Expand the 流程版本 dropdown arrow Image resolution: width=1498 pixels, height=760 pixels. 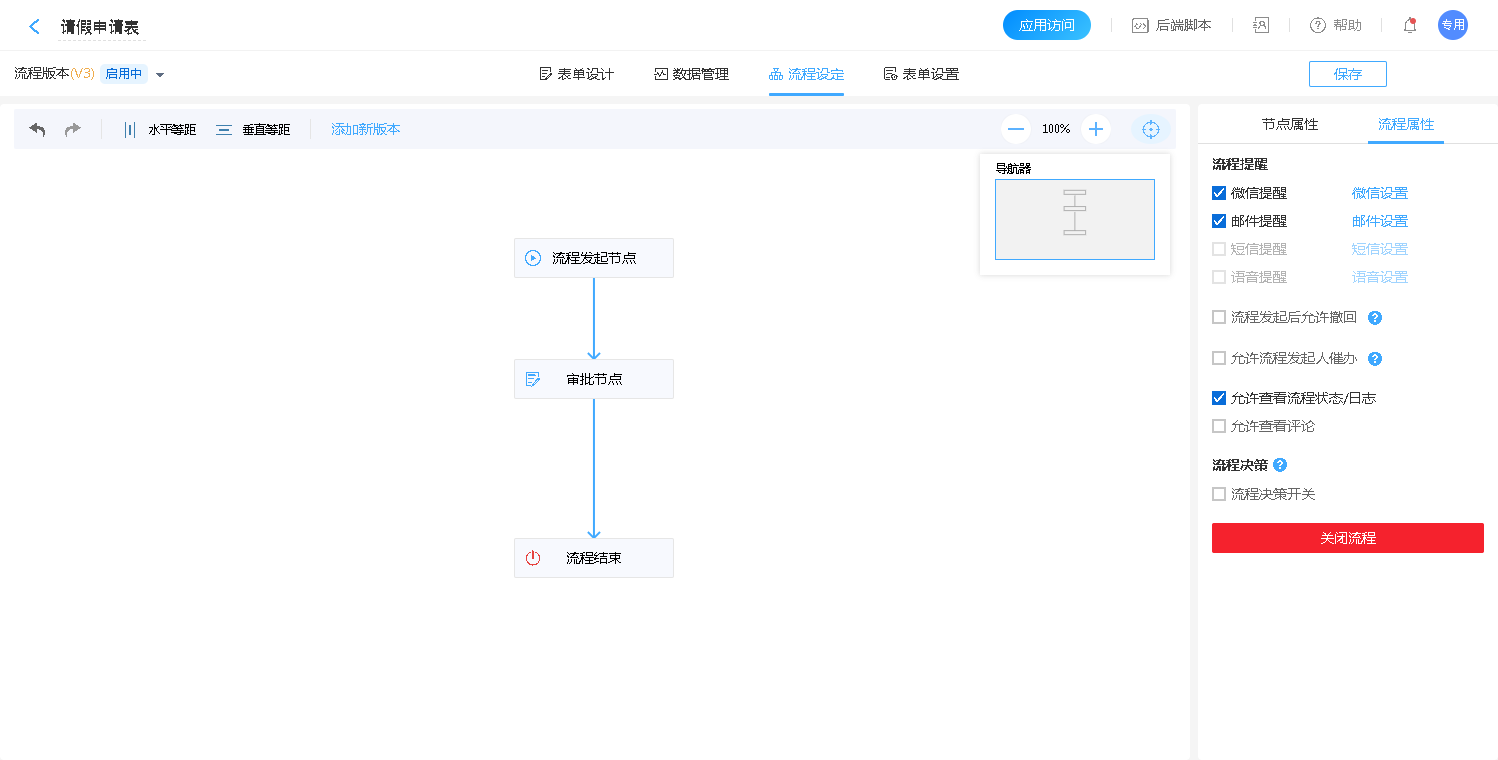click(x=160, y=75)
